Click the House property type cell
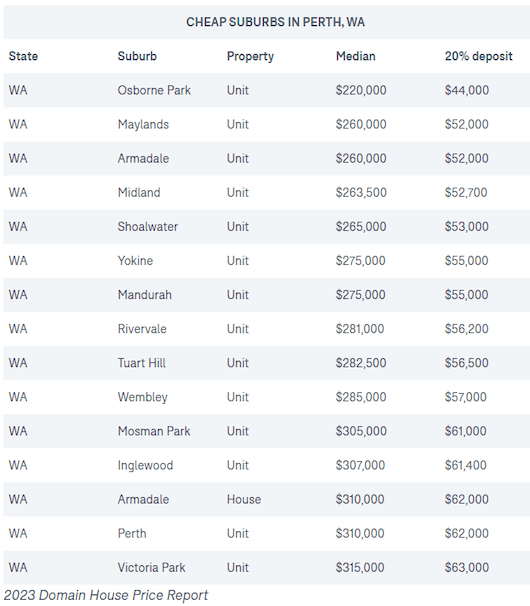Viewport: 530px width, 606px height. pos(244,499)
